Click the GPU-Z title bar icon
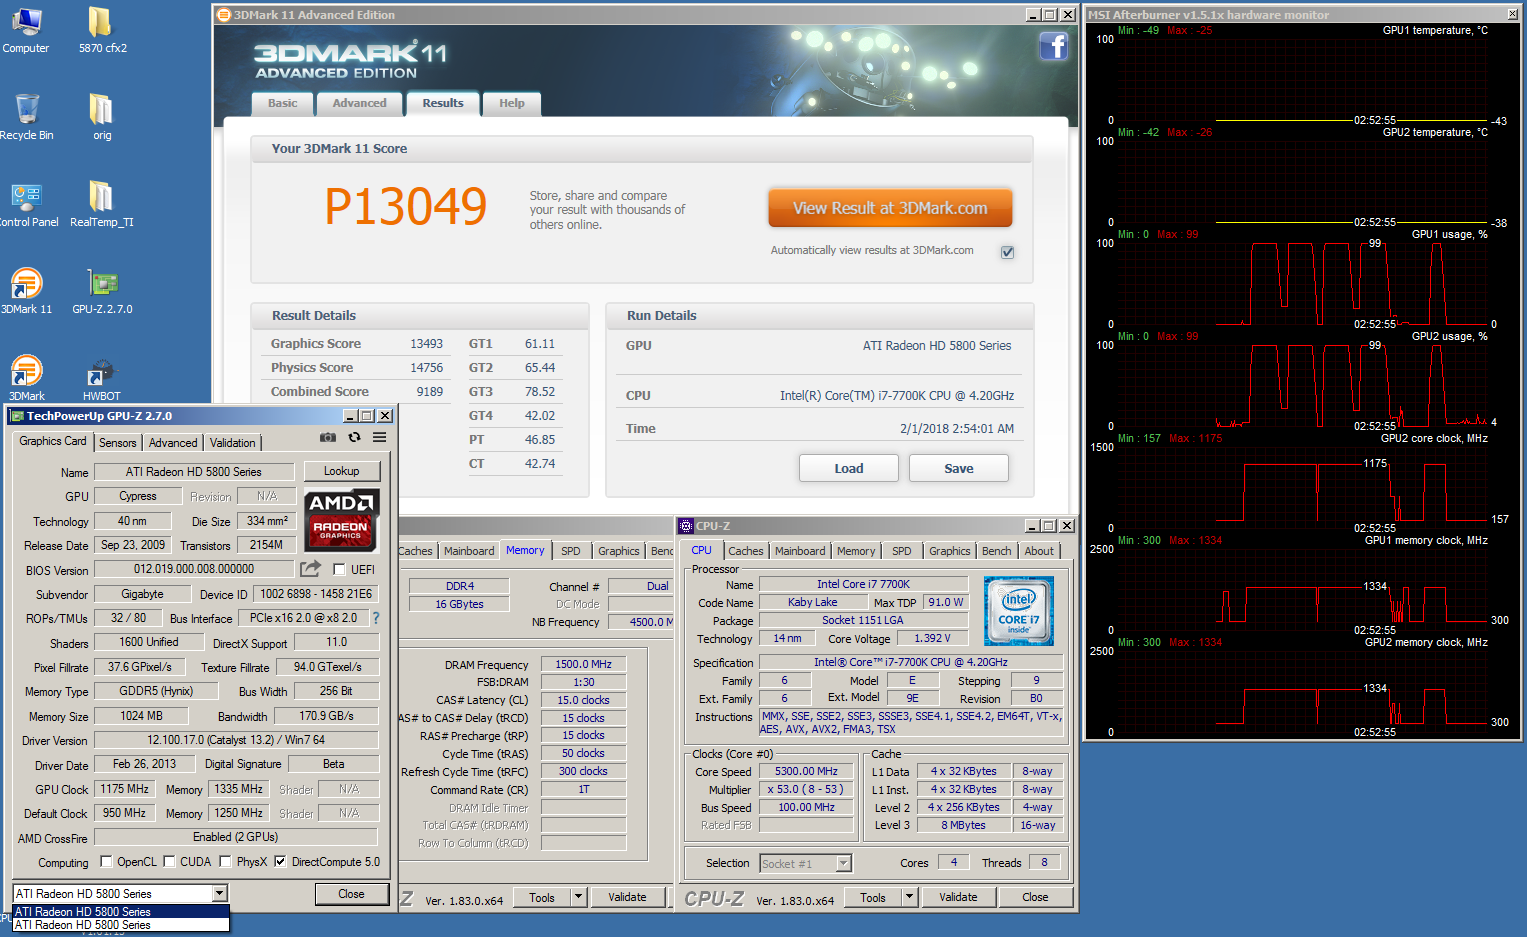Screen dimensions: 1527x937 pyautogui.click(x=17, y=416)
